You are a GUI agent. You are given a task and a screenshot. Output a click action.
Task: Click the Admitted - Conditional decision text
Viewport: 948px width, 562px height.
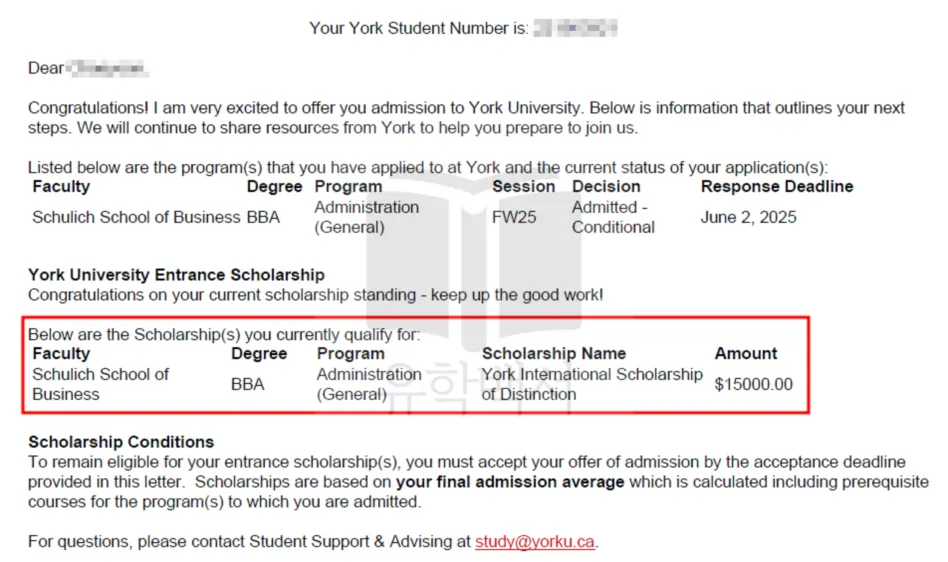[x=613, y=217]
